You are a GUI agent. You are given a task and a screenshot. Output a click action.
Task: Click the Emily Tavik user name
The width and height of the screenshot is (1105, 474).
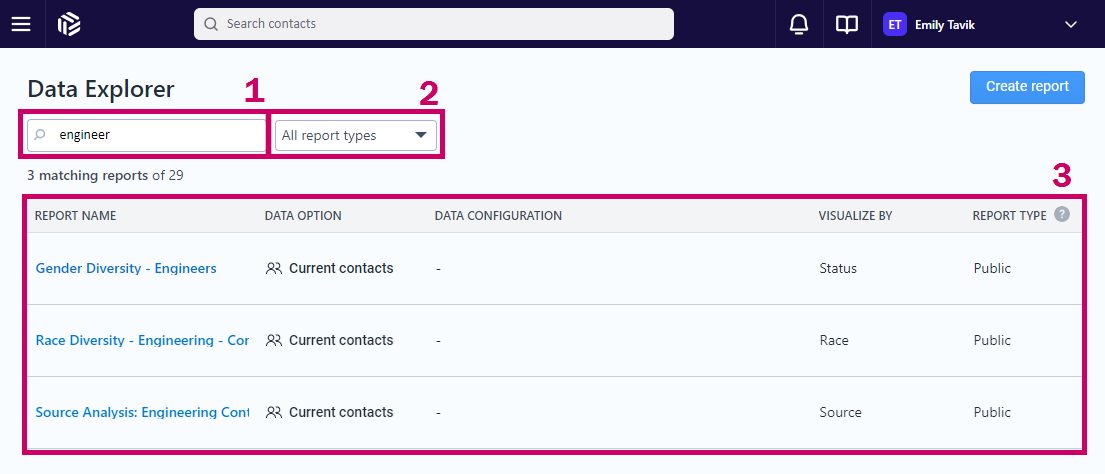(944, 25)
